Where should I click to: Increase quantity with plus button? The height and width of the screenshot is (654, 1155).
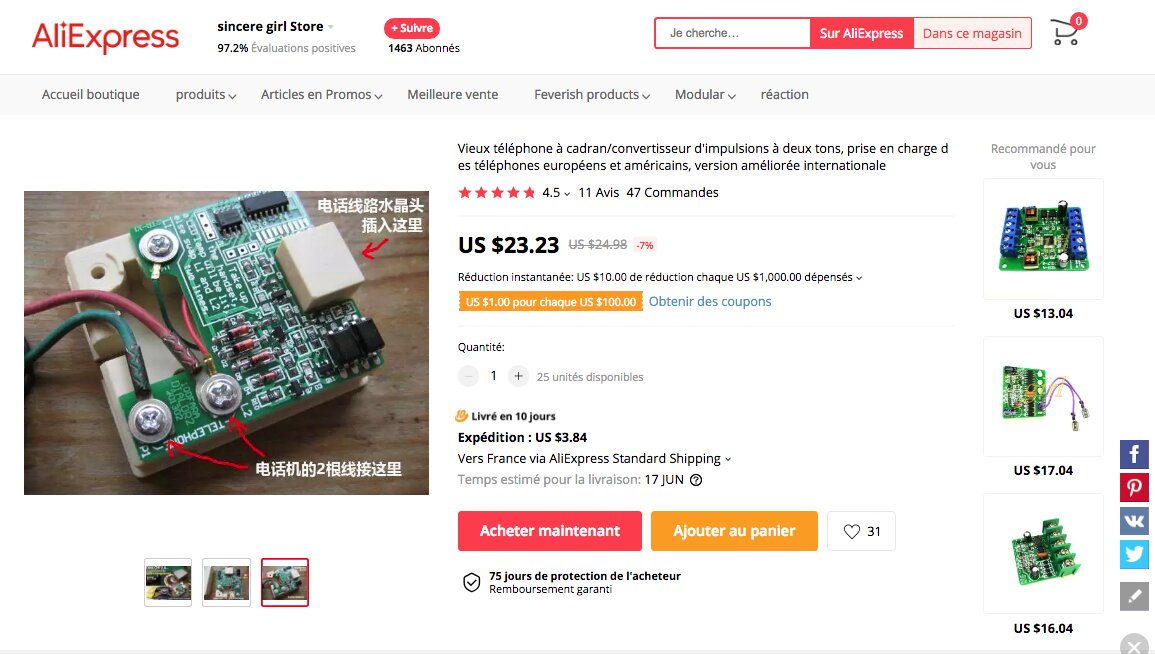point(519,376)
